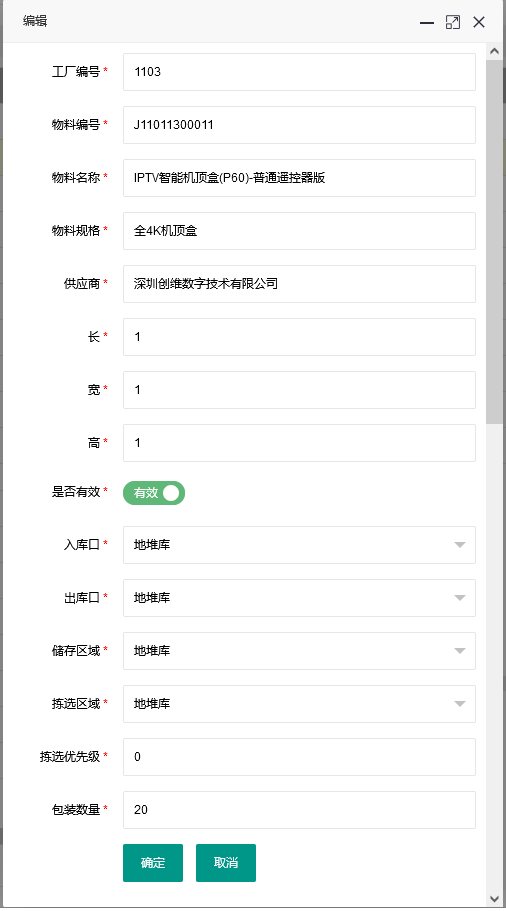506x911 pixels.
Task: Close the 编辑 dialog
Action: click(479, 22)
